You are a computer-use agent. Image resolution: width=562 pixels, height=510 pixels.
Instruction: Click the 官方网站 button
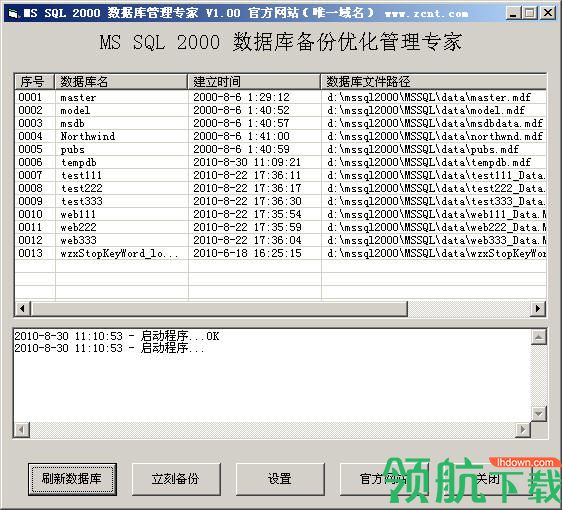(x=384, y=479)
